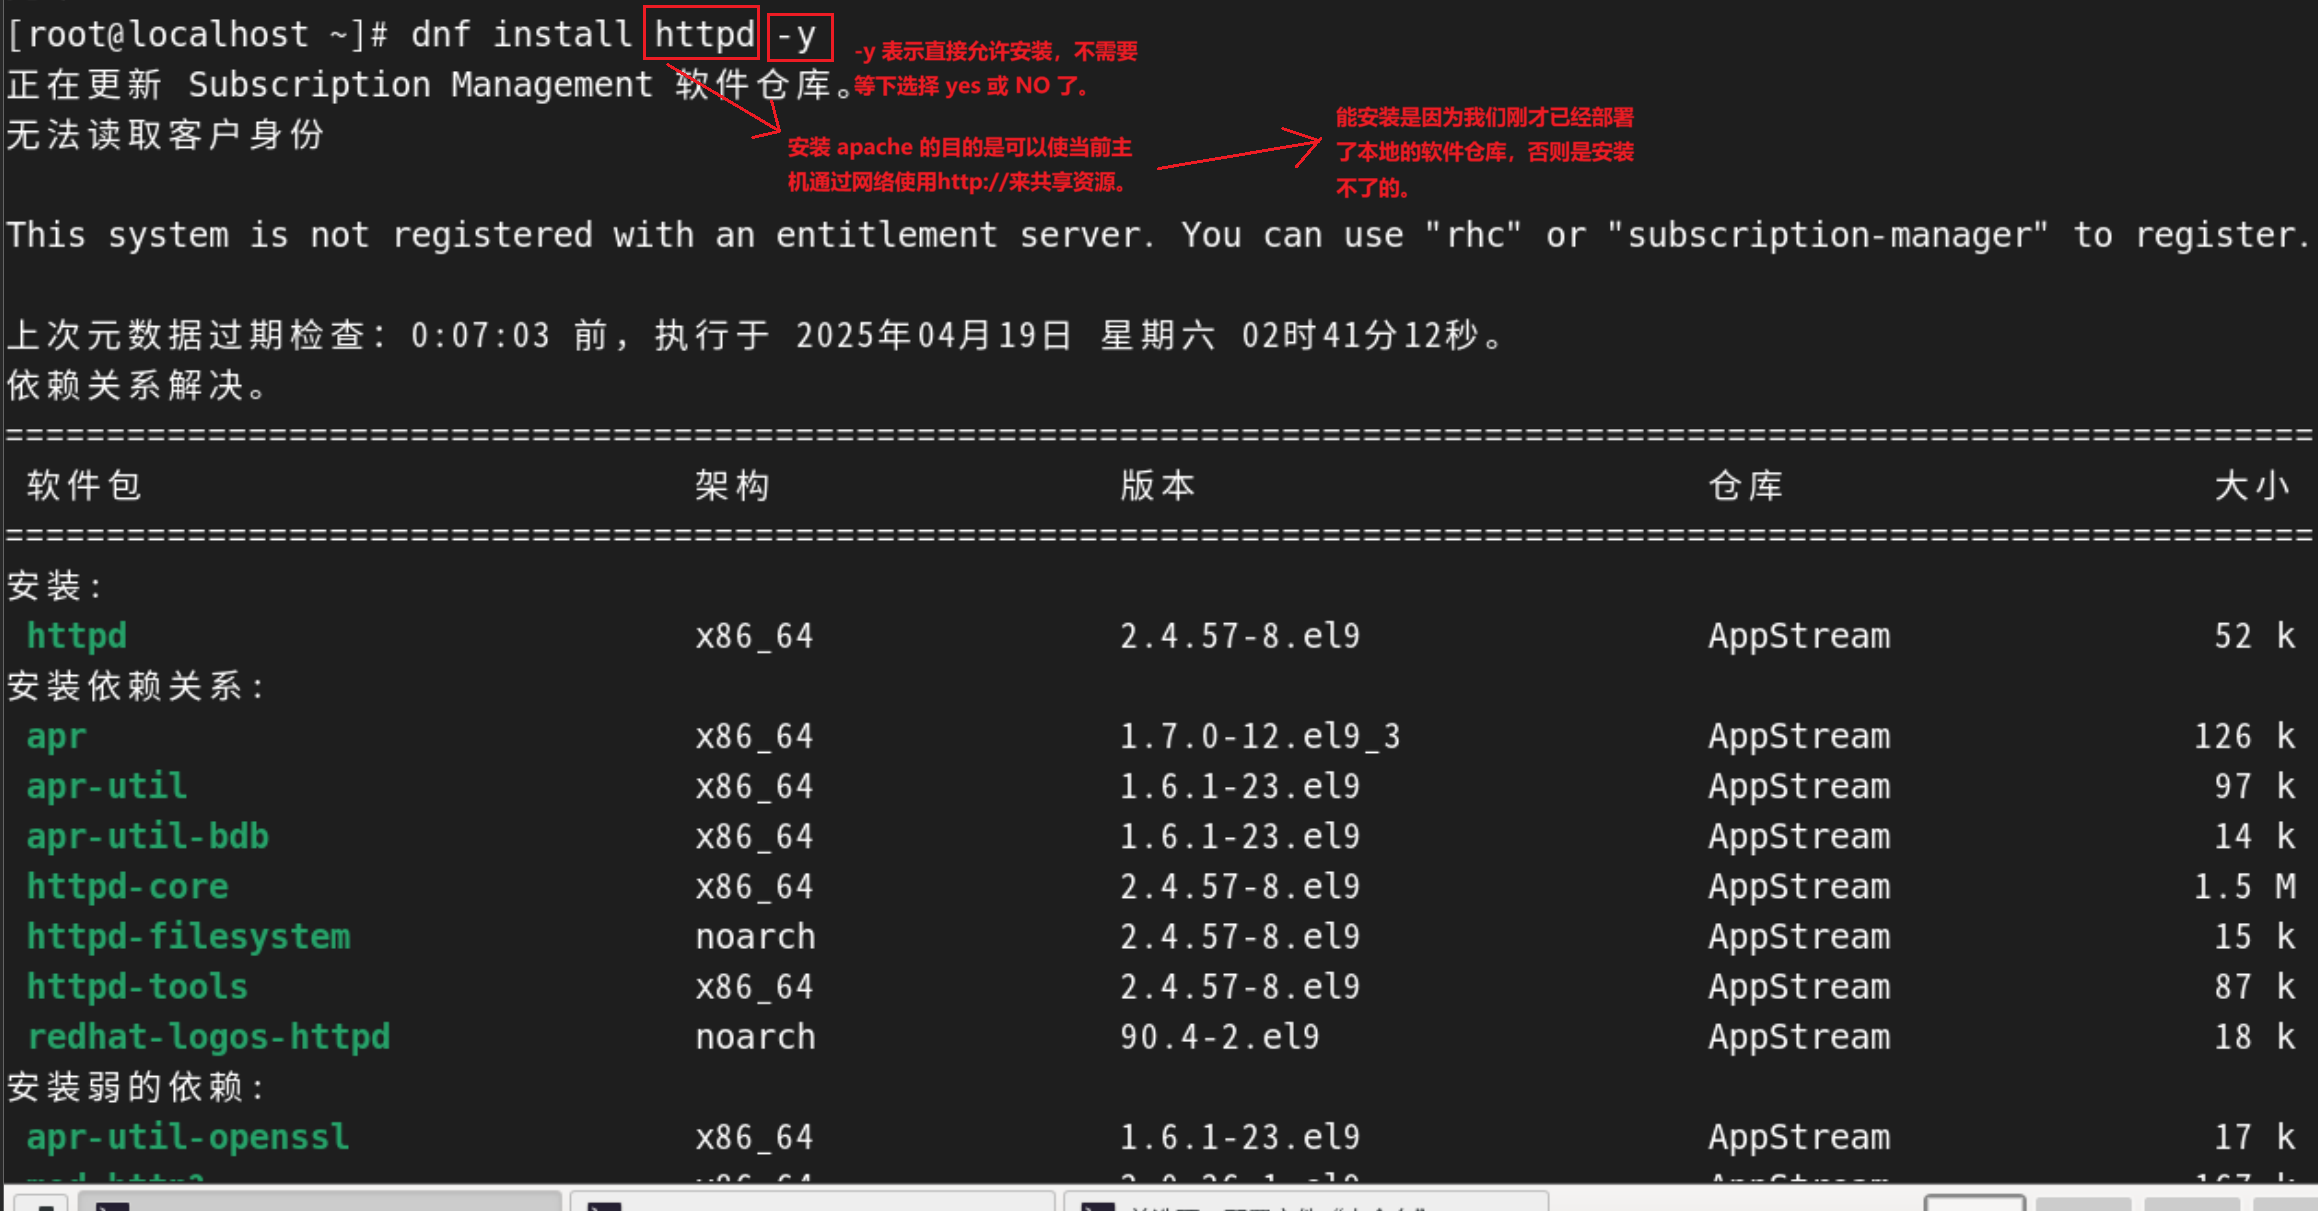
Task: Click the 仓库 column header
Action: pyautogui.click(x=1745, y=486)
